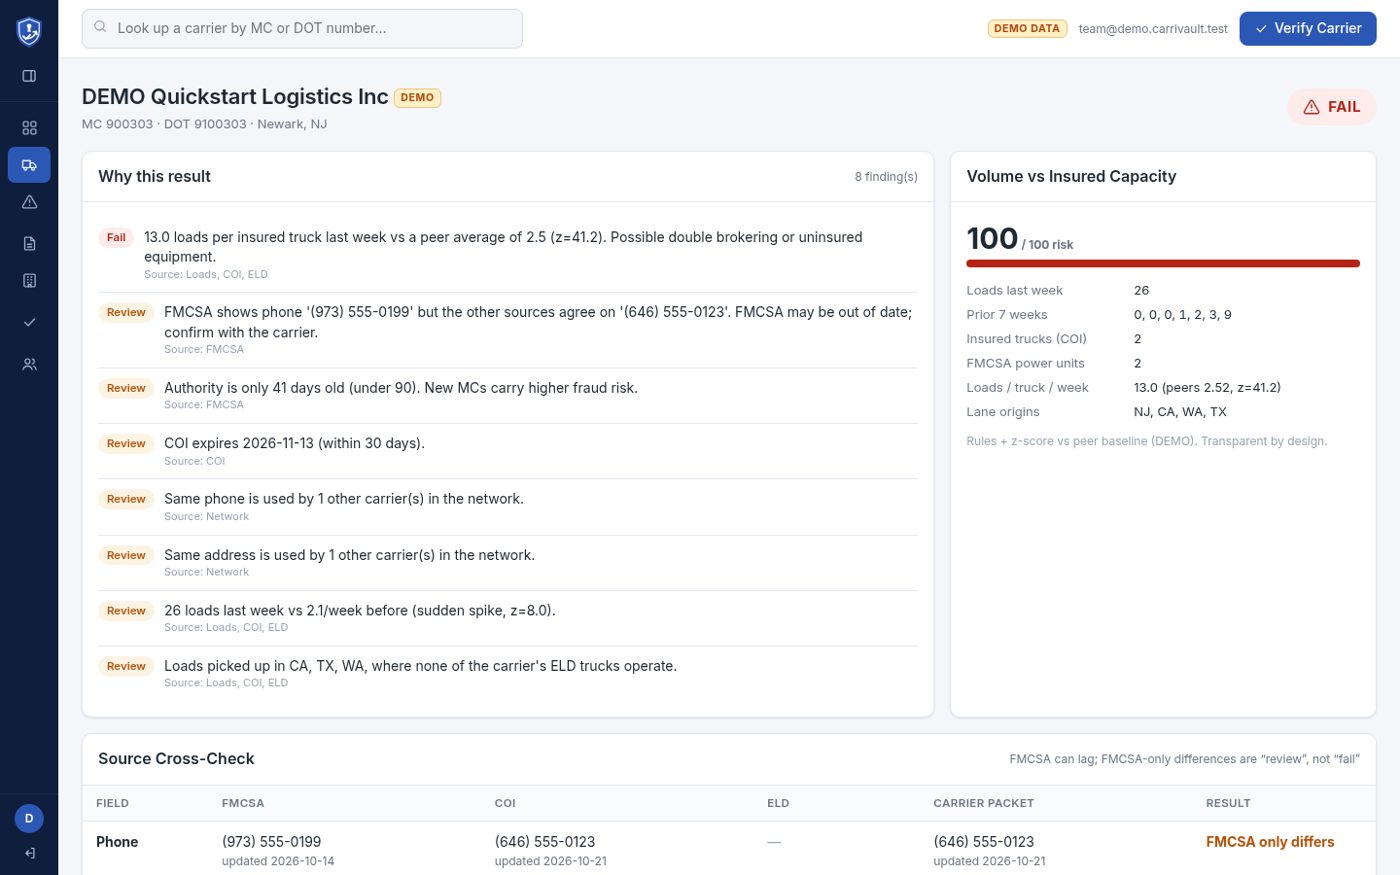The width and height of the screenshot is (1400, 875).
Task: Click the FAIL warning triangle icon
Action: click(x=1311, y=107)
